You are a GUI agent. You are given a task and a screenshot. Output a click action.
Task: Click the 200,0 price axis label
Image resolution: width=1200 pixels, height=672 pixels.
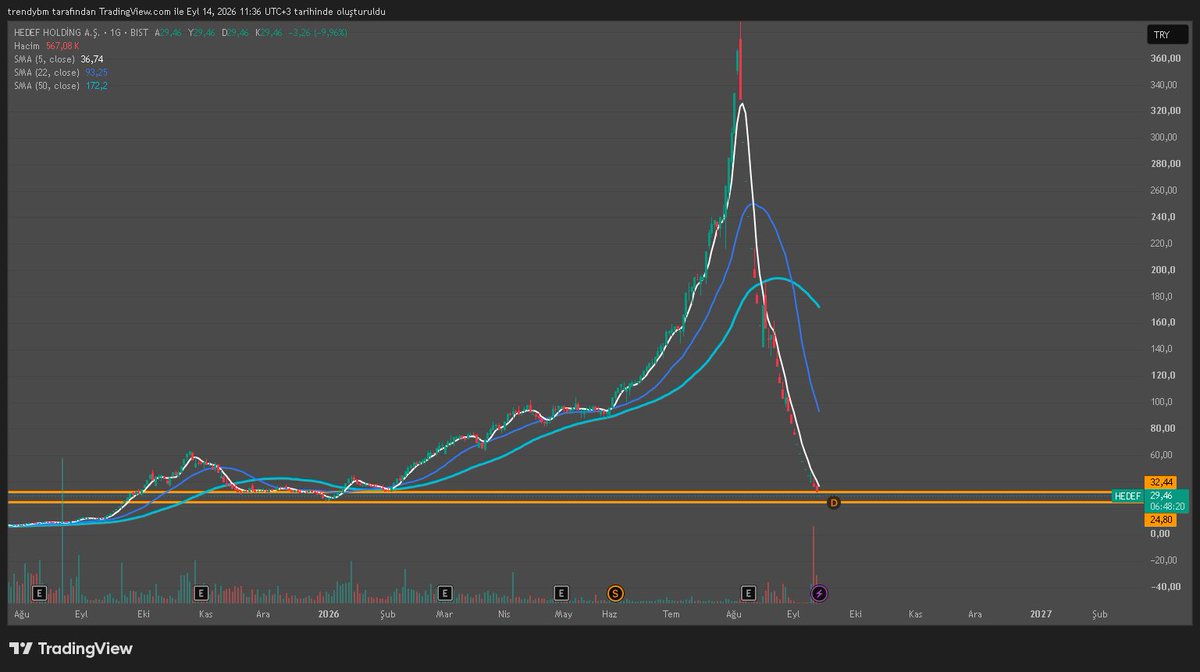click(1164, 270)
